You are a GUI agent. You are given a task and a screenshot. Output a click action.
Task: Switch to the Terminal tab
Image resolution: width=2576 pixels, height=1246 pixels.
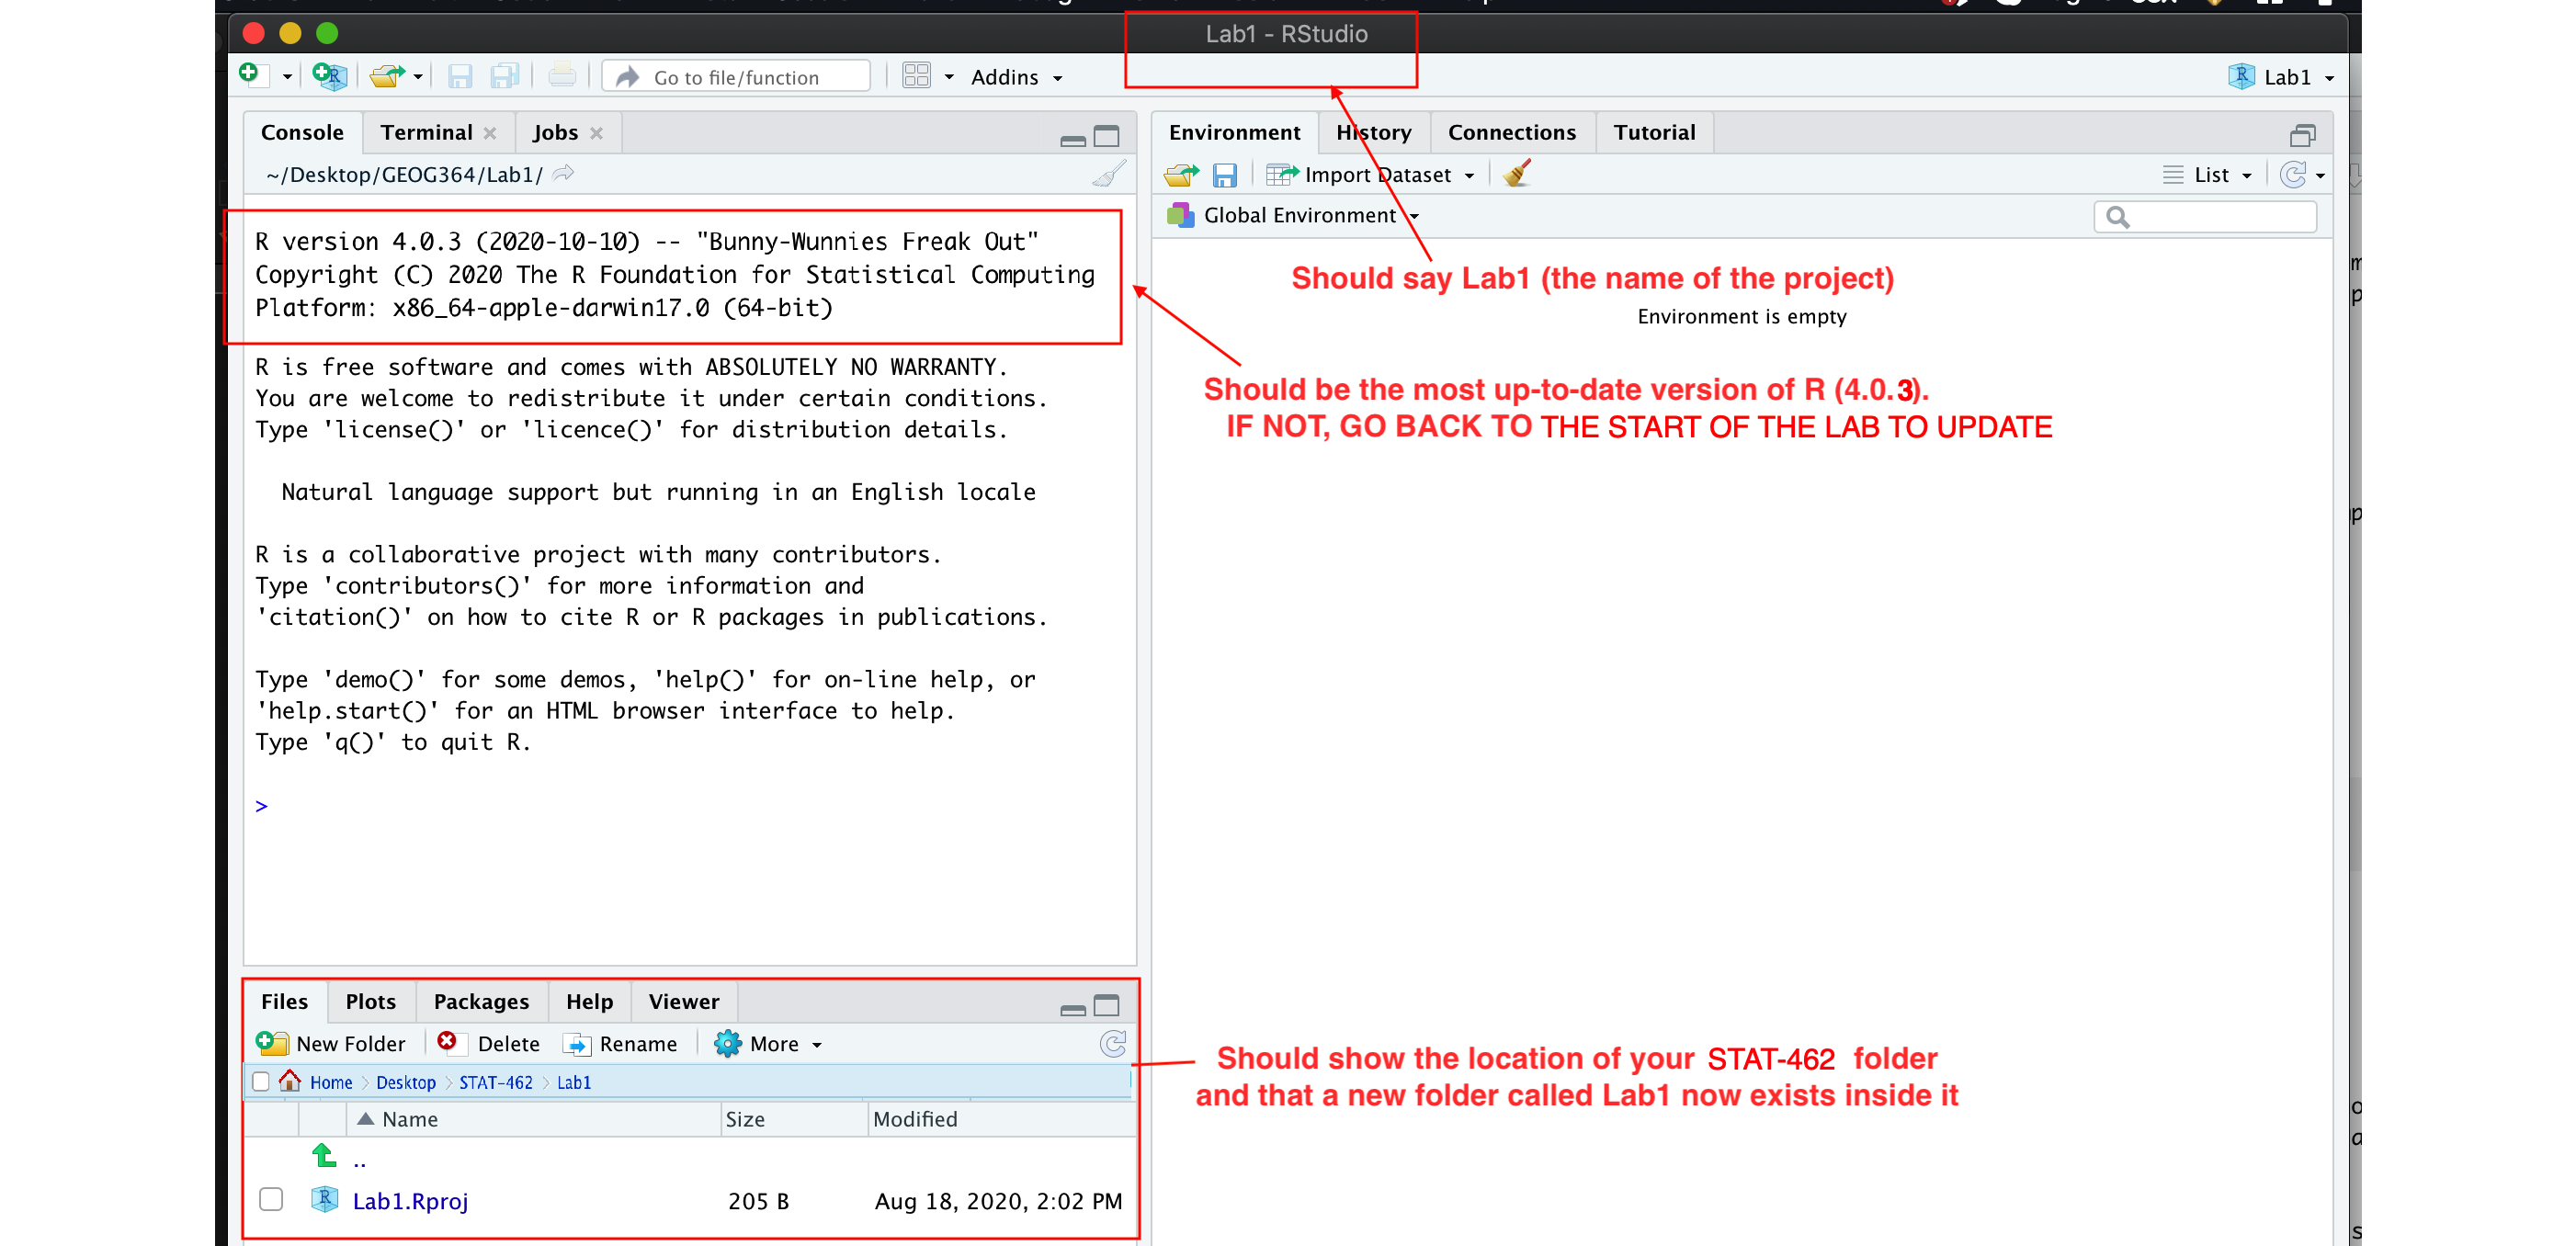428,131
